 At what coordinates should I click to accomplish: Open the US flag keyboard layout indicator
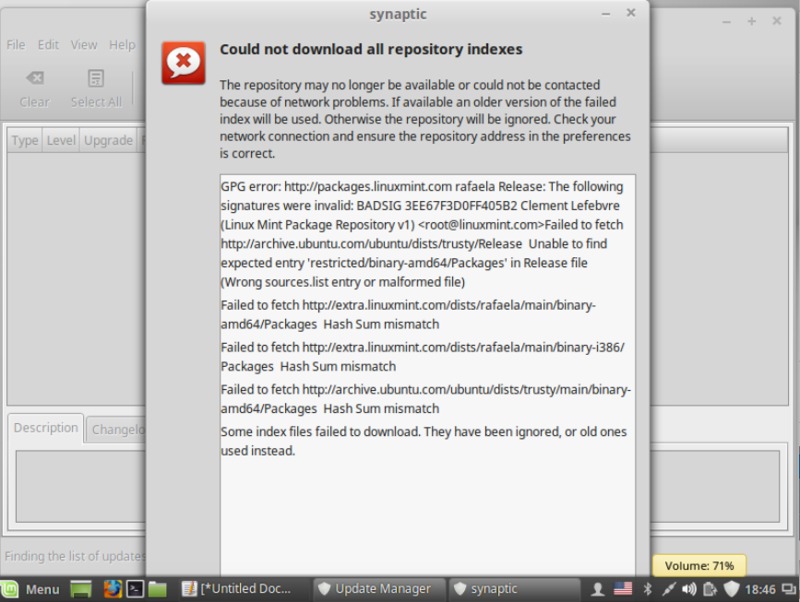(623, 589)
